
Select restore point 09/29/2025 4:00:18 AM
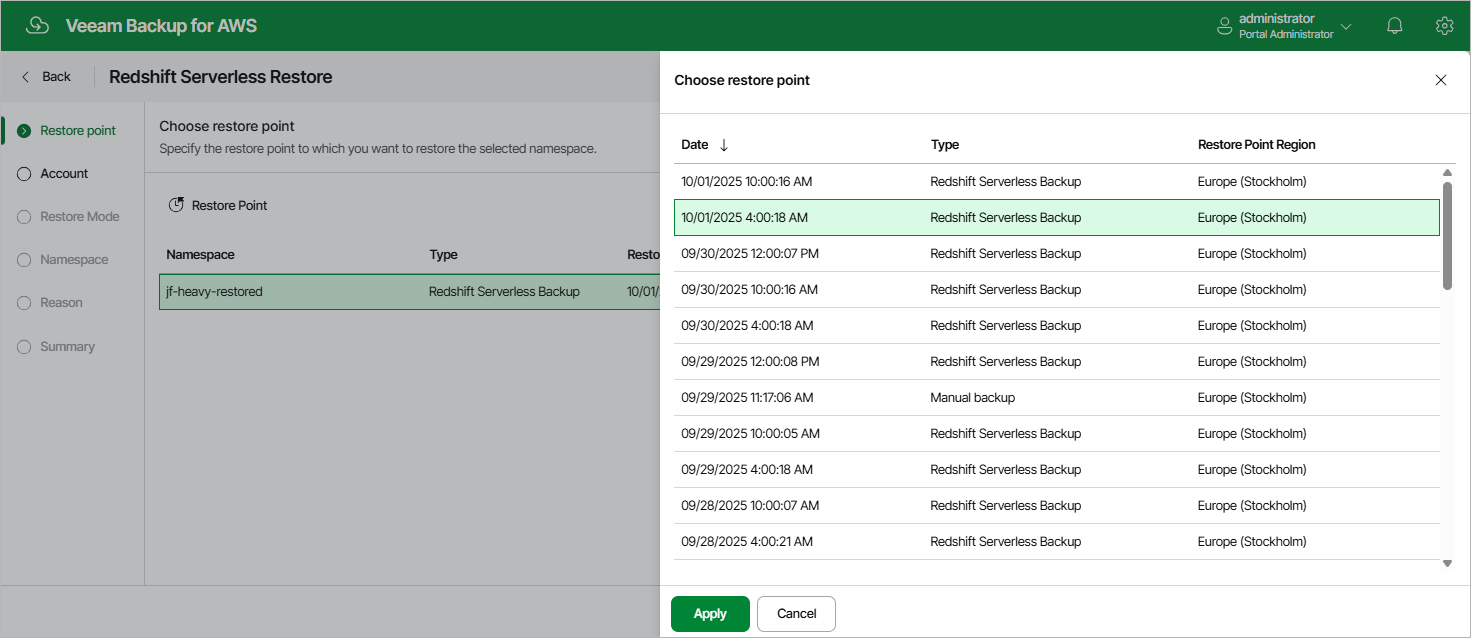click(x=1057, y=470)
